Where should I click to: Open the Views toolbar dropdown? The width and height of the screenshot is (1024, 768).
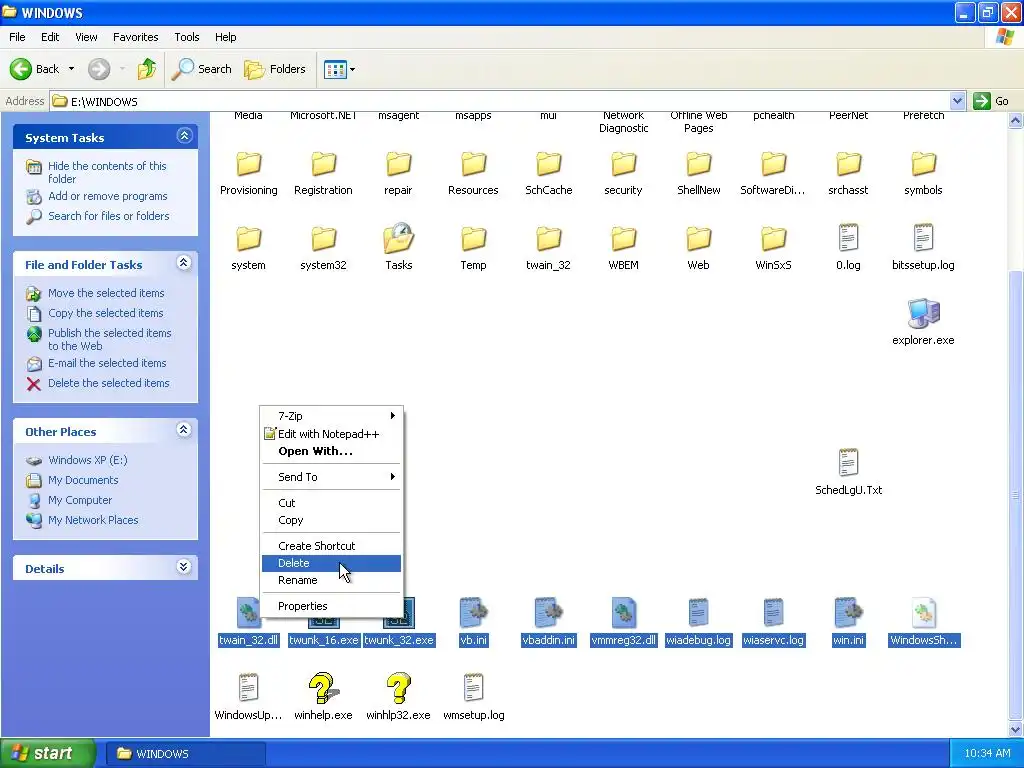tap(340, 69)
